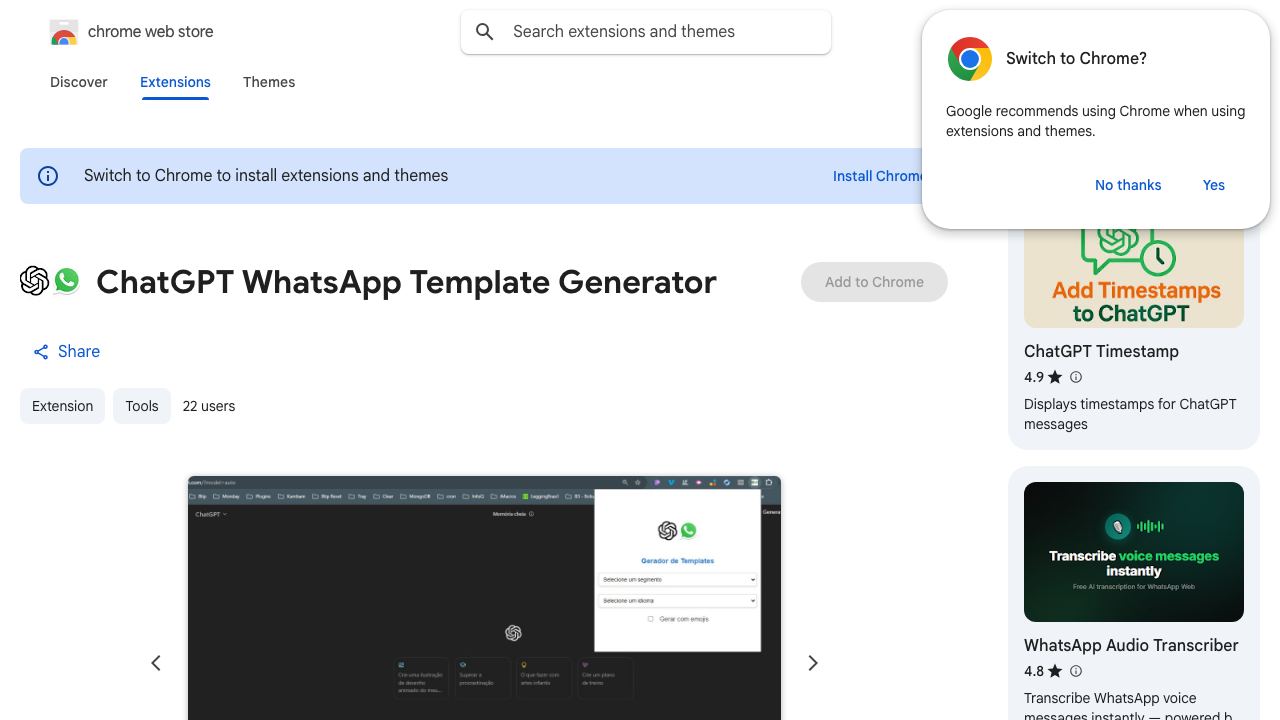The image size is (1280, 720).
Task: Go to next screenshot arrow
Action: coord(813,663)
